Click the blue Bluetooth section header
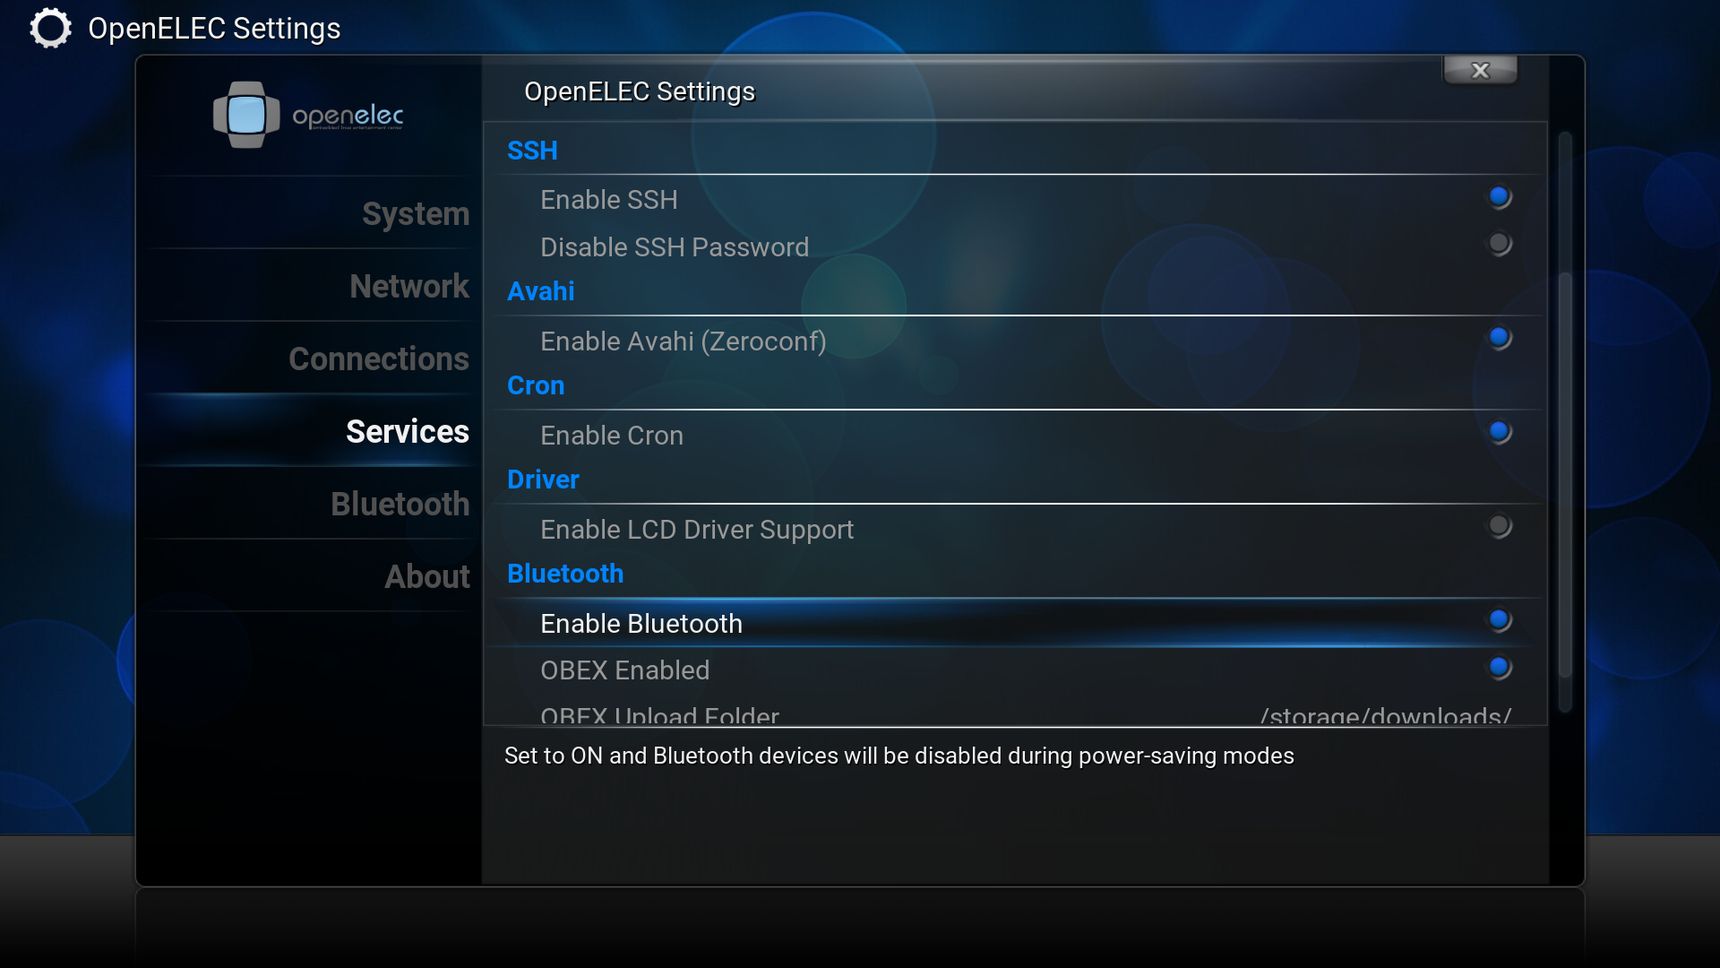The image size is (1720, 968). click(565, 573)
